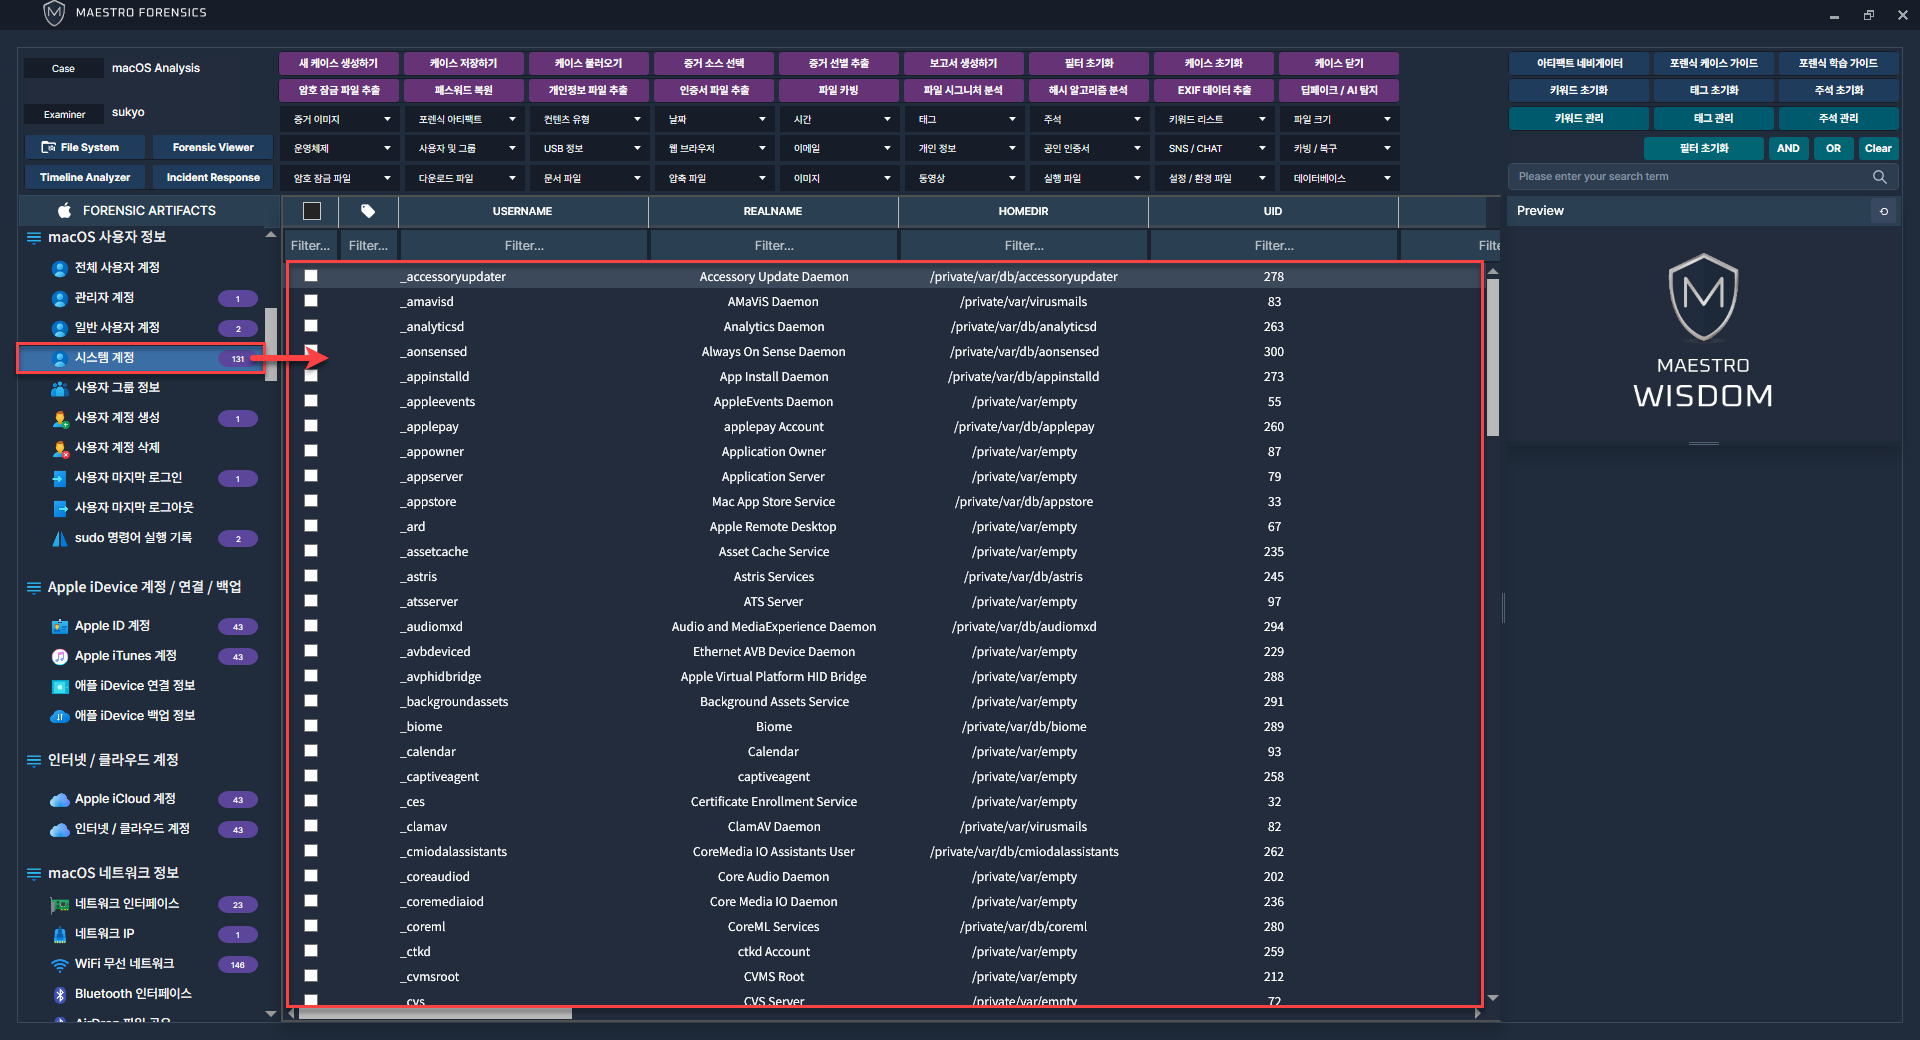The width and height of the screenshot is (1920, 1040).
Task: Click the Bluetooth 인터페이스 icon
Action: [x=59, y=994]
